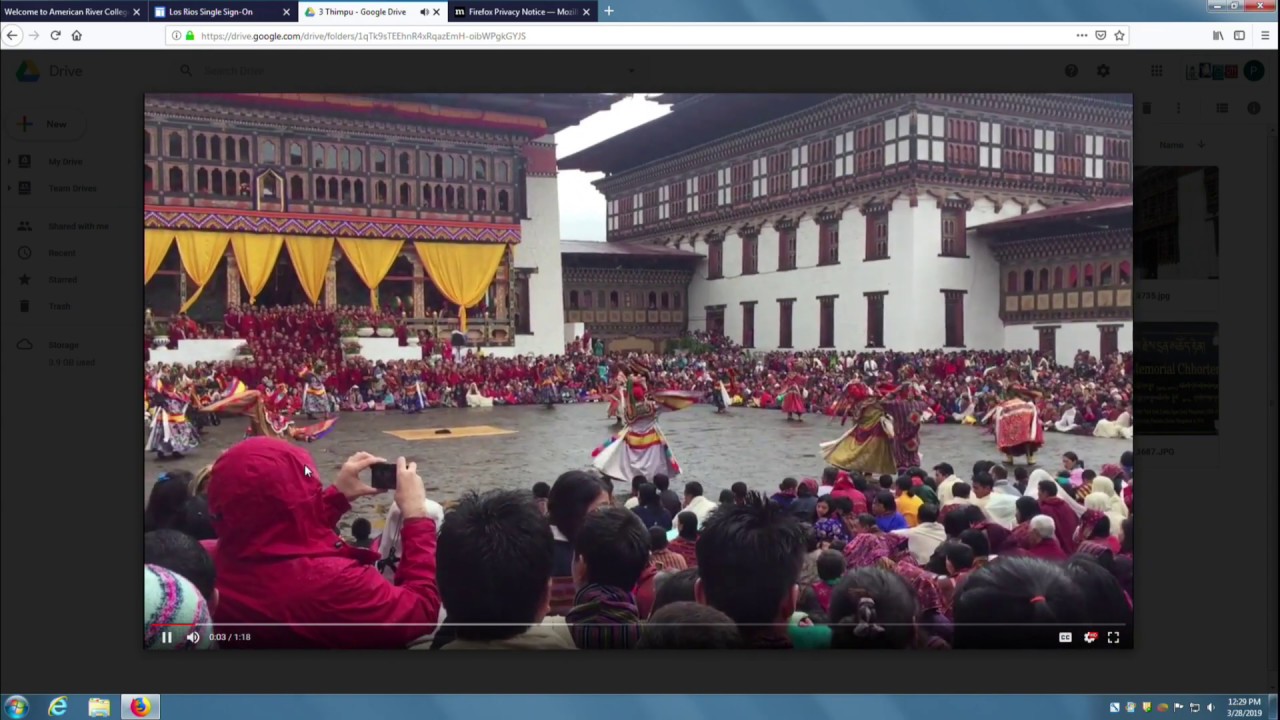Bookmark this page with the star
The width and height of the screenshot is (1280, 720).
point(1119,36)
